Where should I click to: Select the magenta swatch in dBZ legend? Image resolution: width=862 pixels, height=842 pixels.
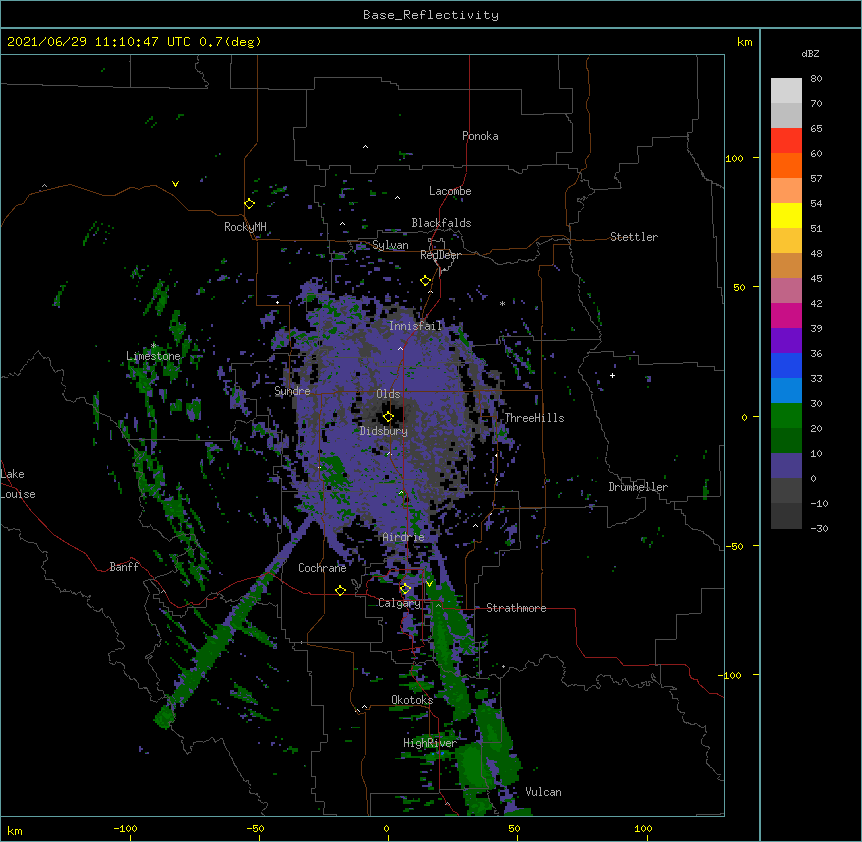[x=786, y=315]
